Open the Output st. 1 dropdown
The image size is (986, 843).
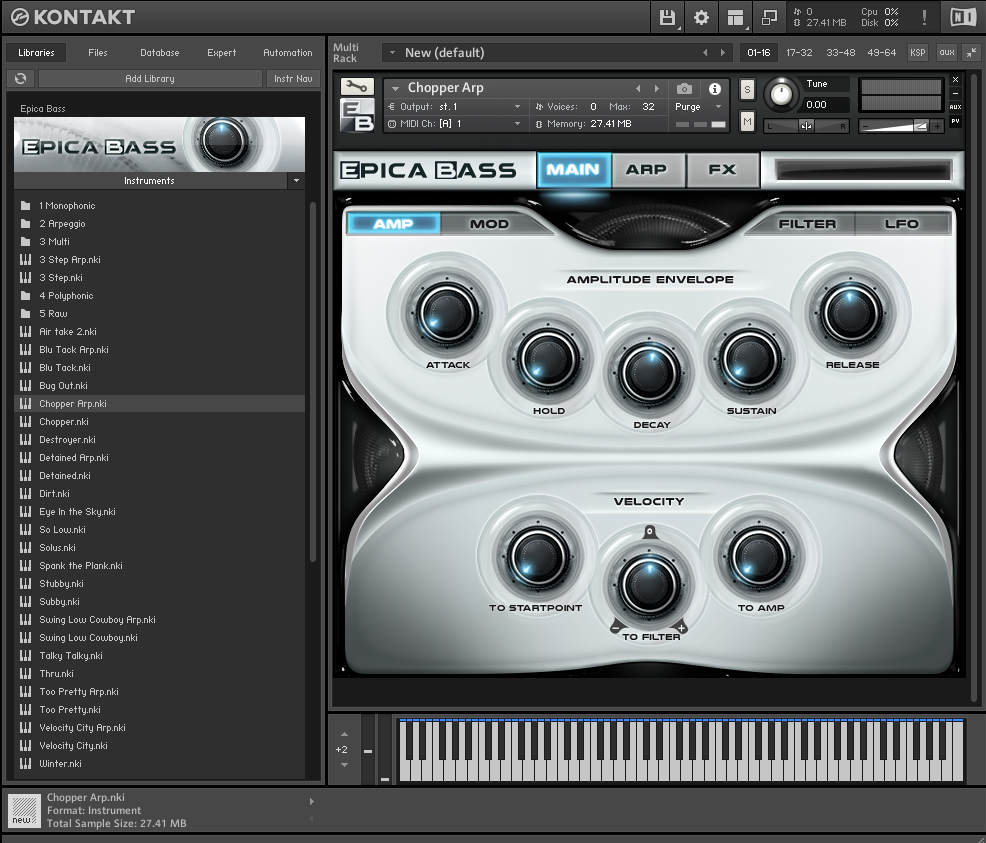coord(518,107)
